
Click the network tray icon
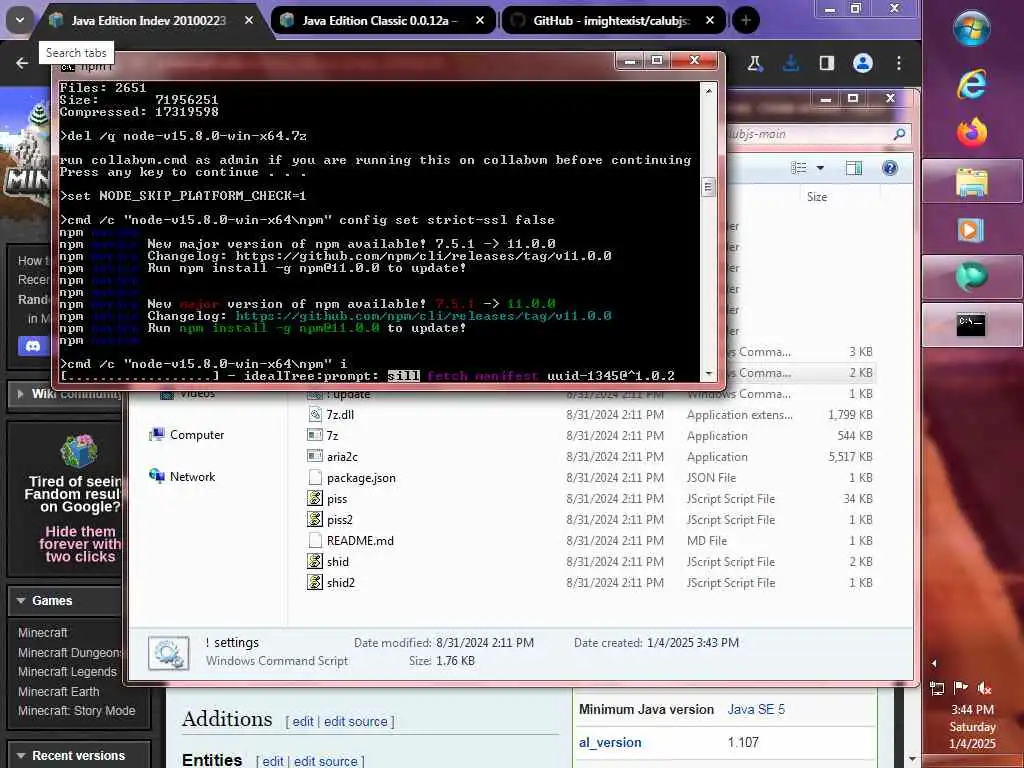click(x=936, y=688)
